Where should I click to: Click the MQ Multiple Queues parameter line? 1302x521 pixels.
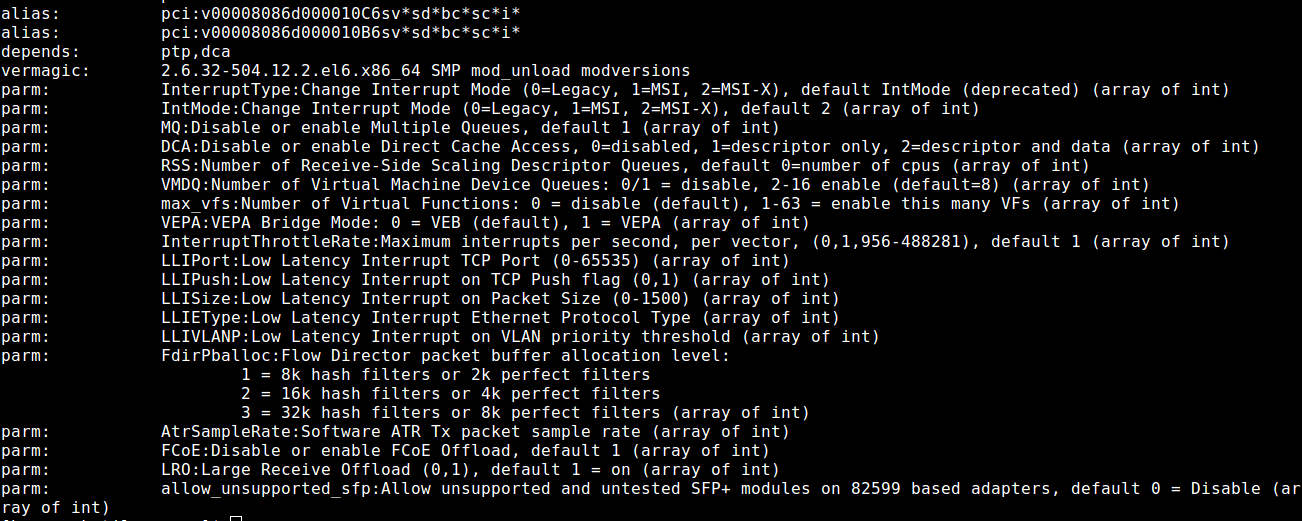pyautogui.click(x=470, y=128)
